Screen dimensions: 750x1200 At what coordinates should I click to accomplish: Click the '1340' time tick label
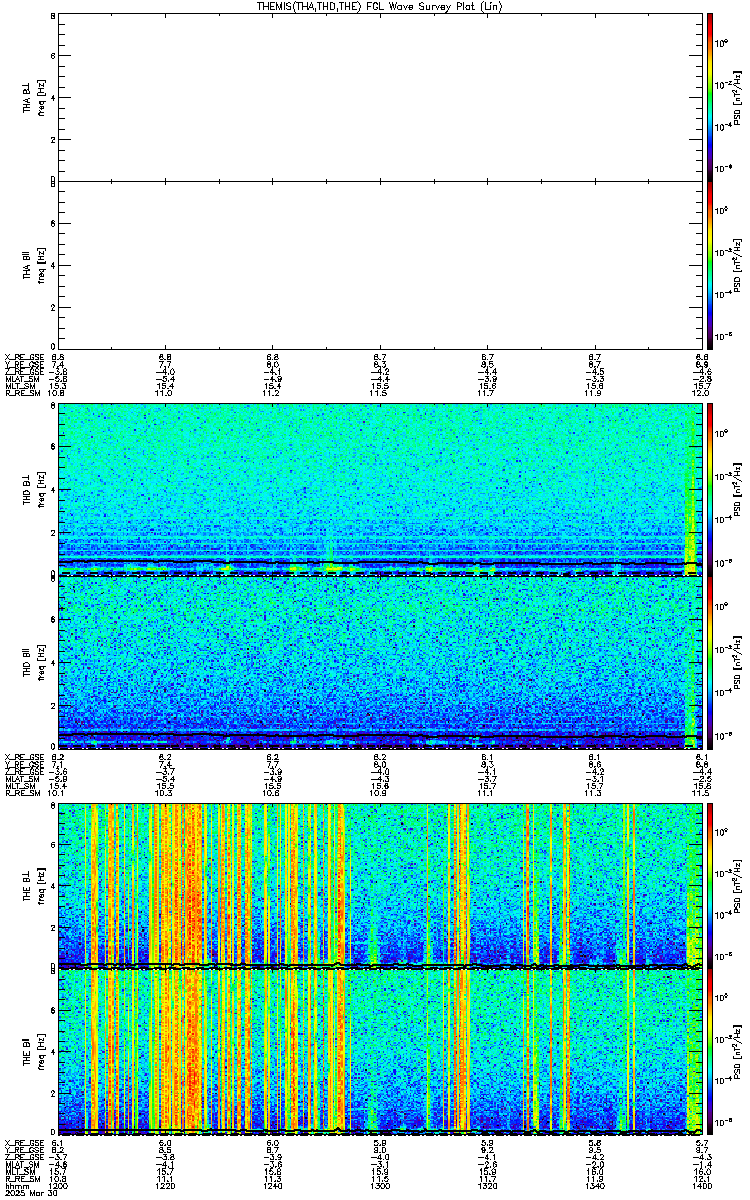coord(595,1186)
